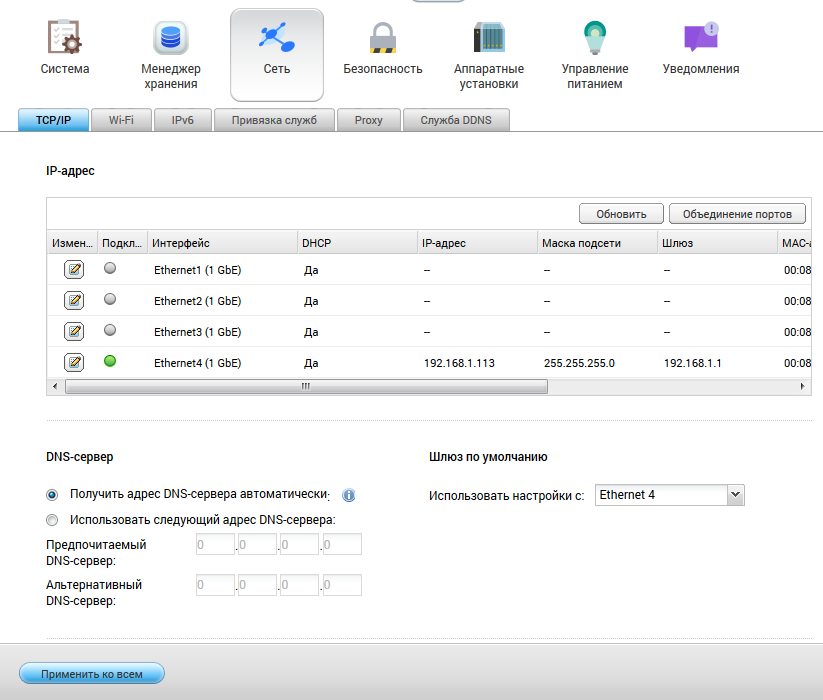This screenshot has width=823, height=700.
Task: Select use following DNS server address option
Action: 52,519
